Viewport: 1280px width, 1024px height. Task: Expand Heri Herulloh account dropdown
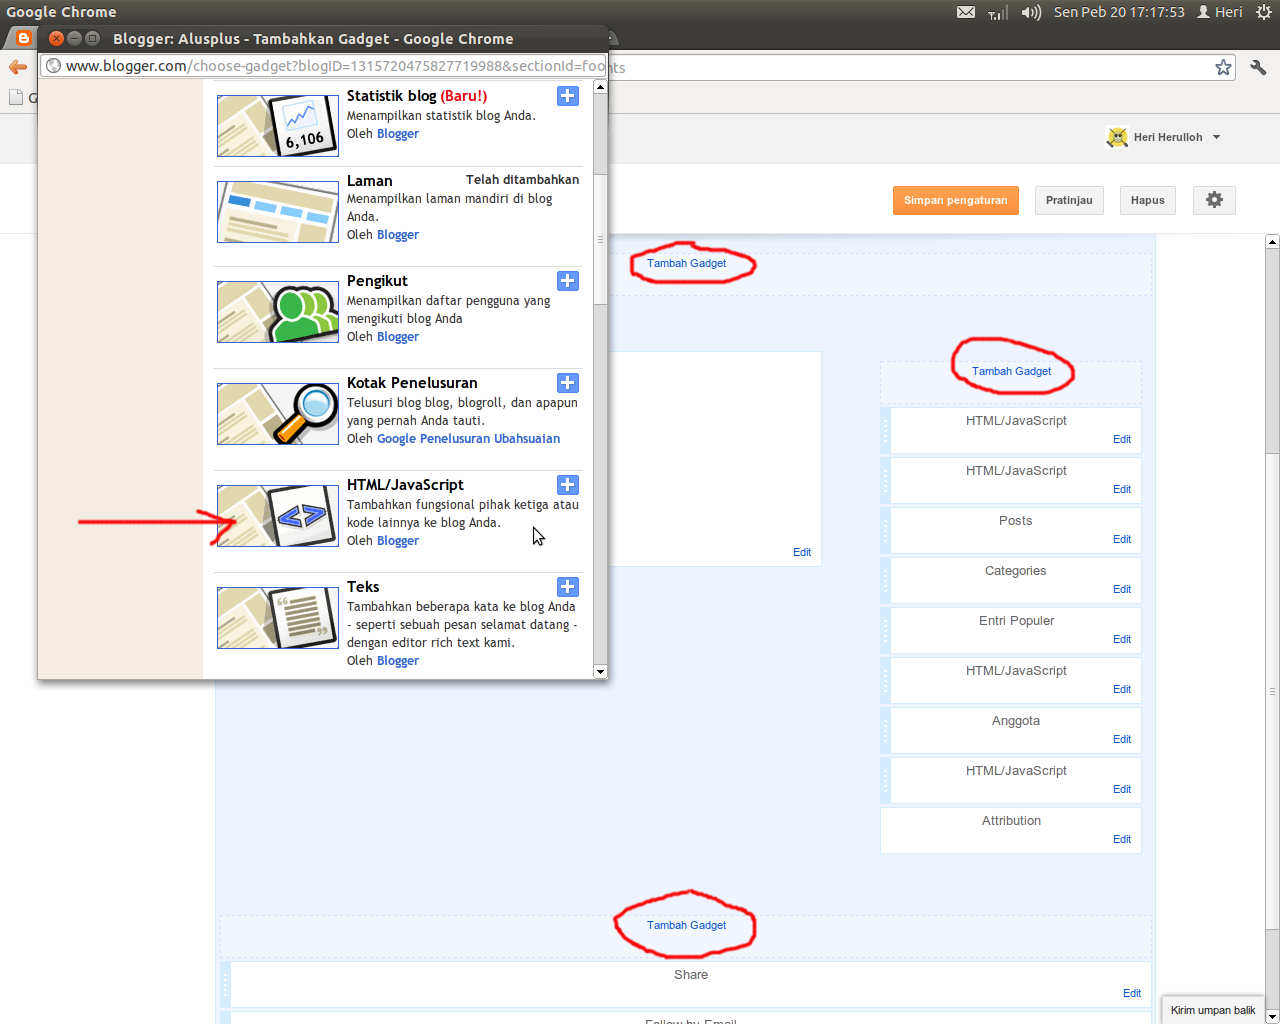point(1216,137)
